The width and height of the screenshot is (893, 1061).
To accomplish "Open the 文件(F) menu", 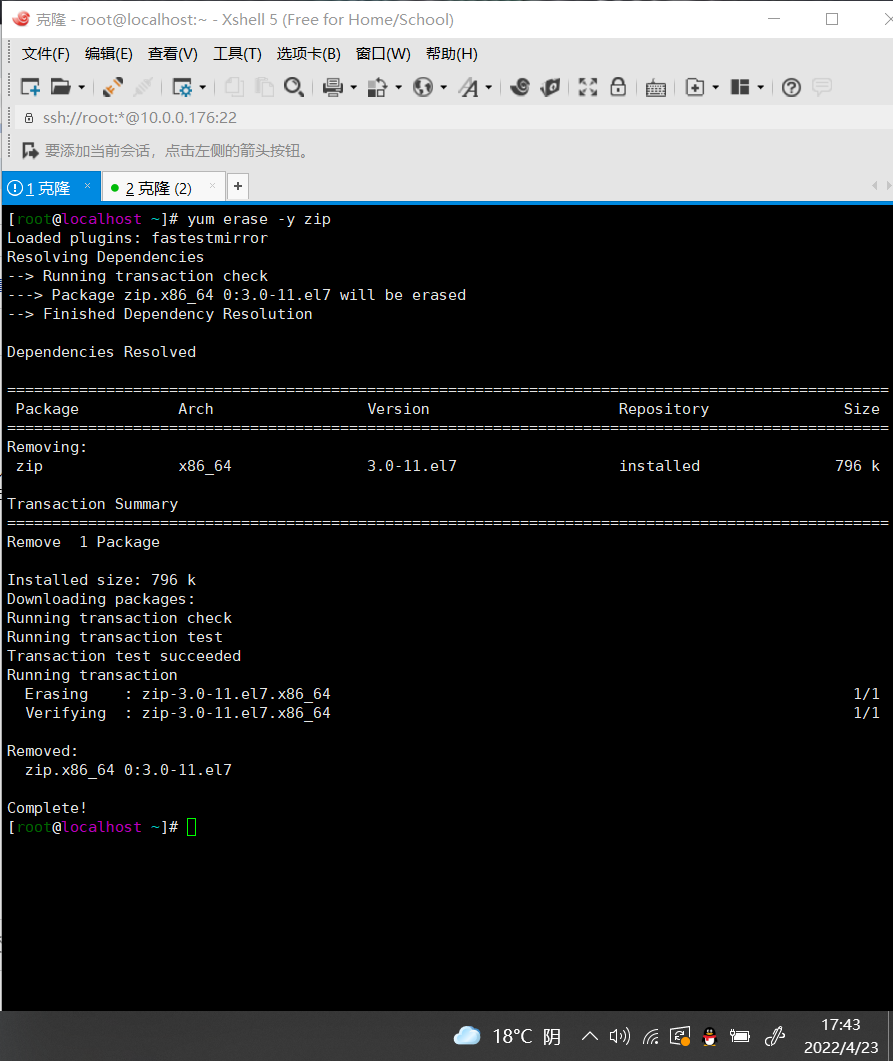I will point(45,53).
